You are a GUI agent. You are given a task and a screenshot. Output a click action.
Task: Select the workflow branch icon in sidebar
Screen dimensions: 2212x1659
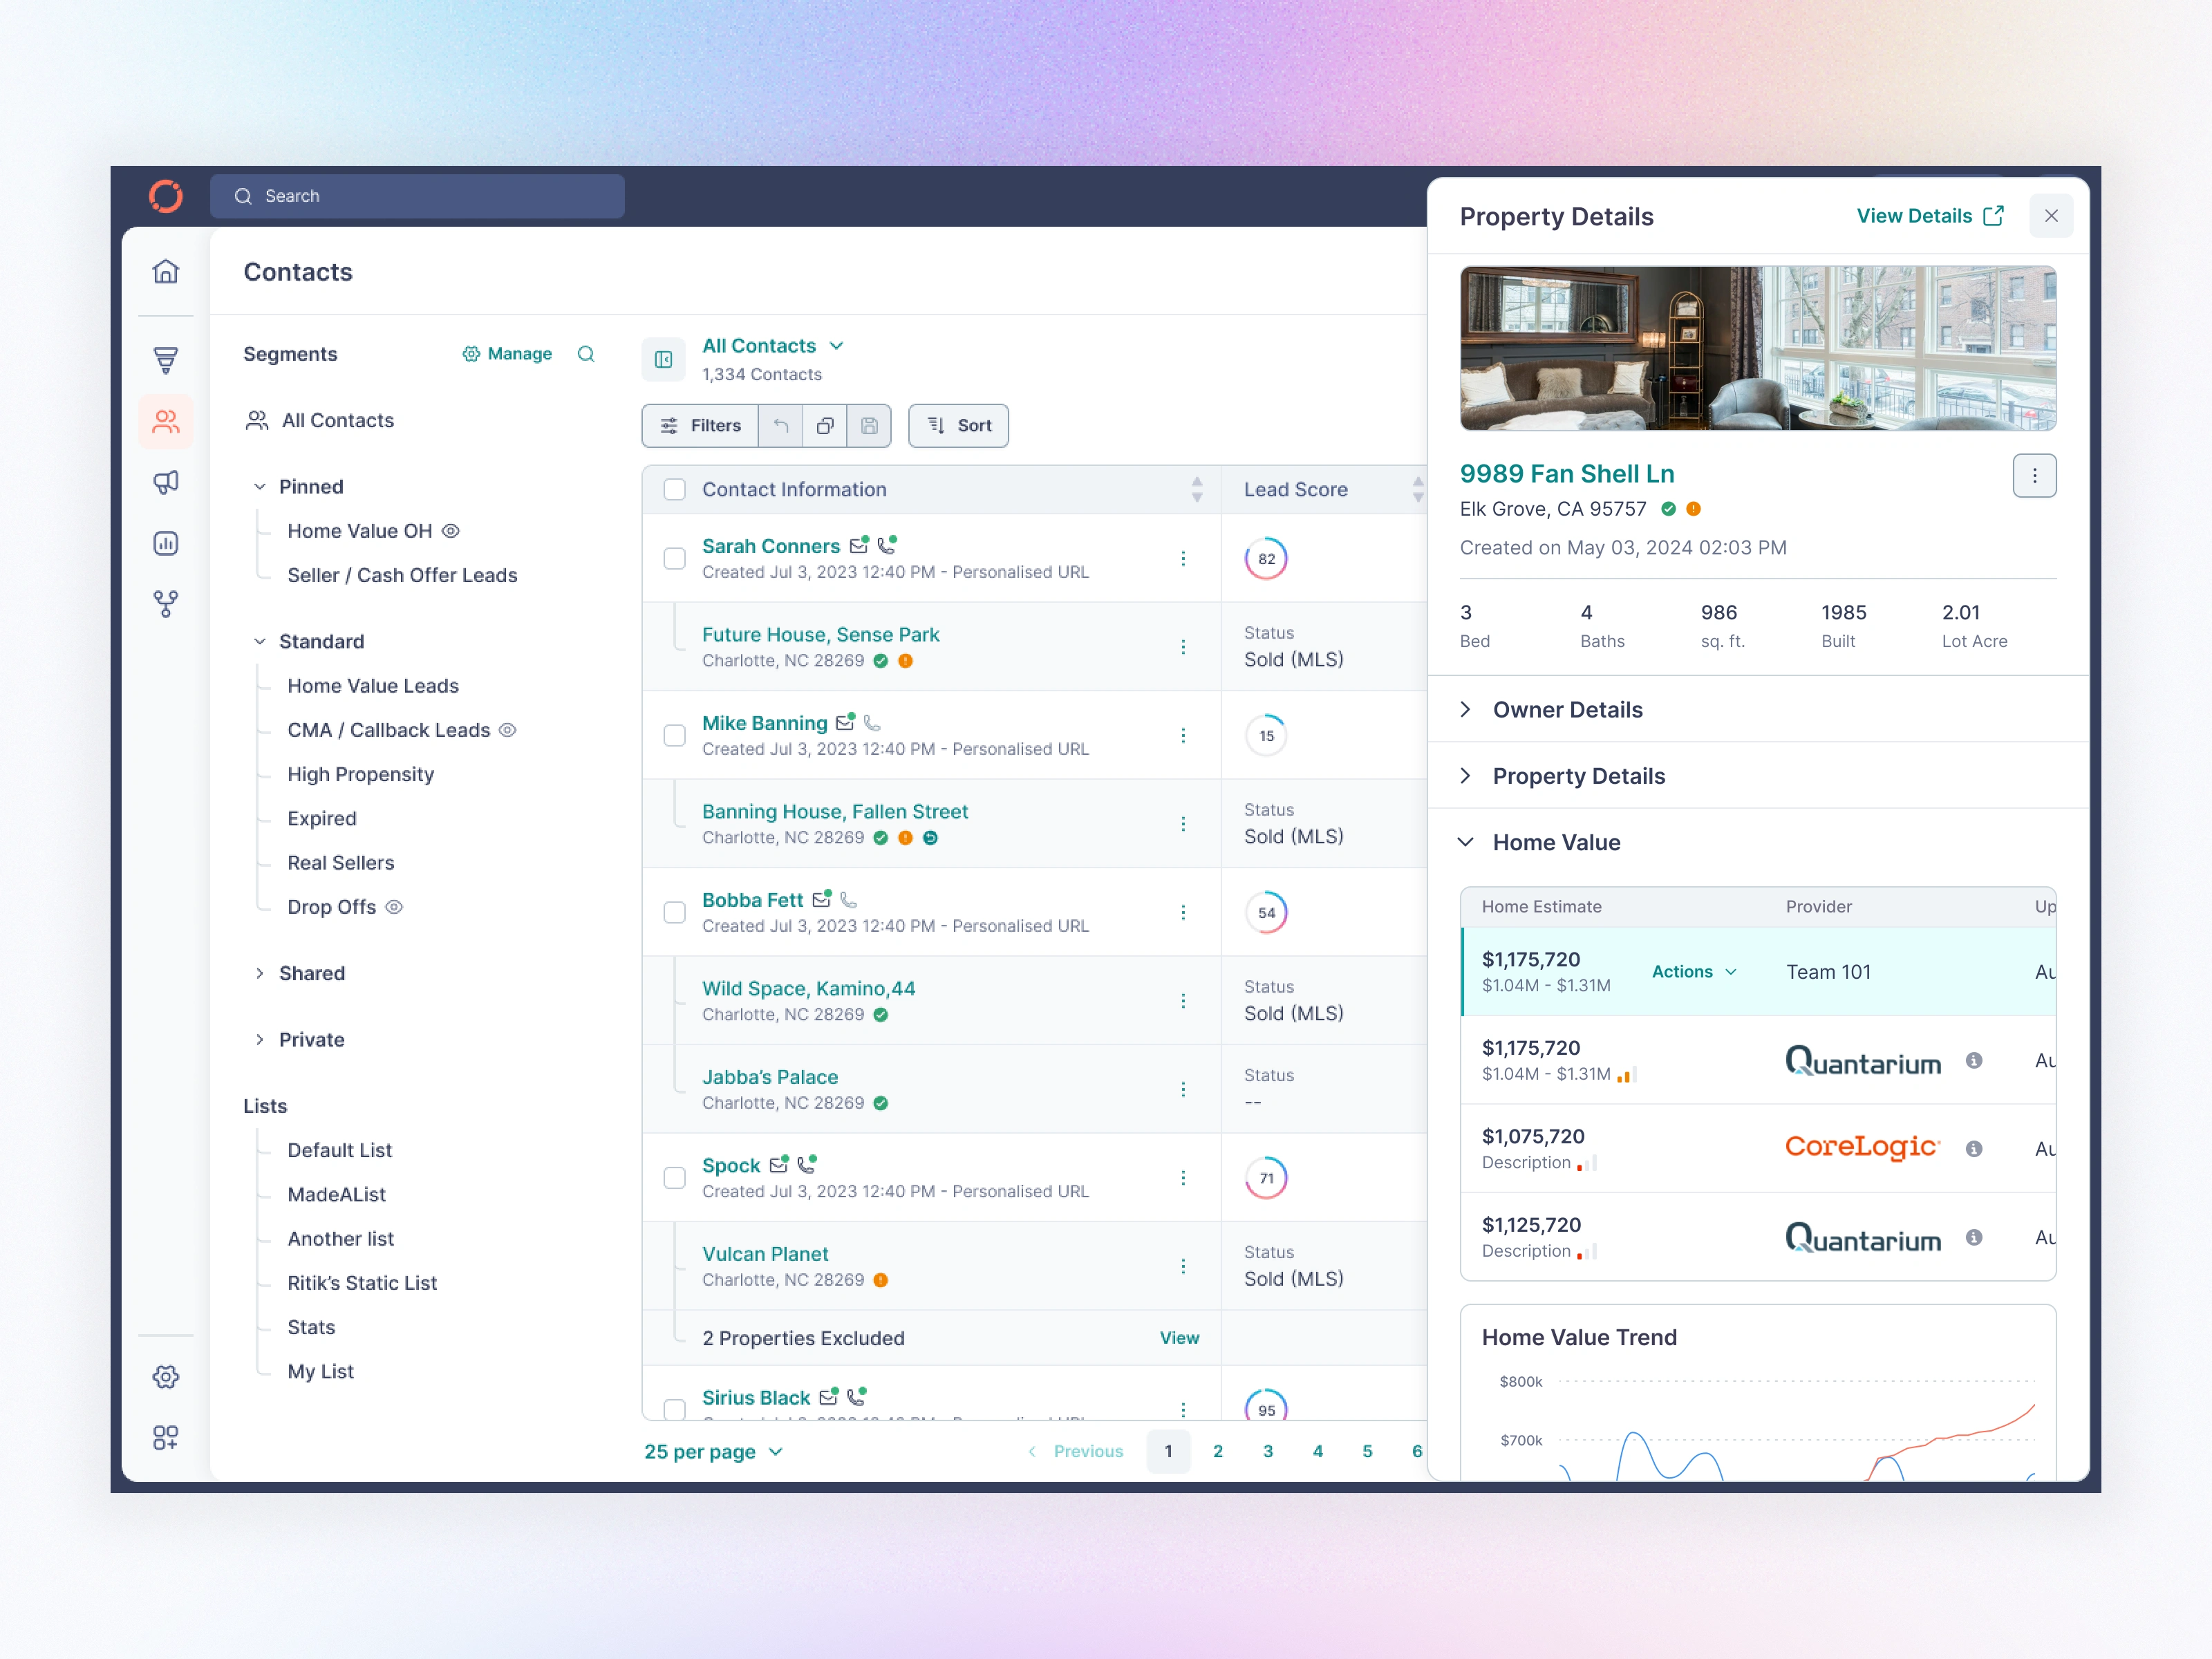(166, 604)
